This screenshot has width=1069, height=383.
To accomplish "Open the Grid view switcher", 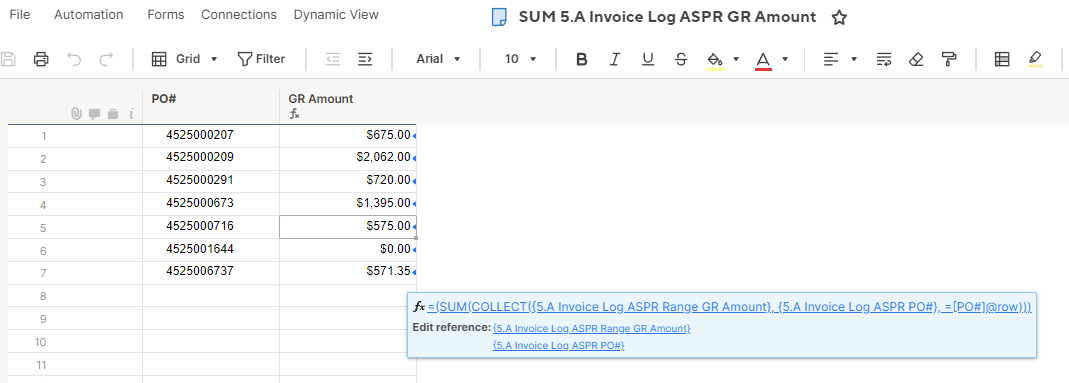I will click(185, 59).
